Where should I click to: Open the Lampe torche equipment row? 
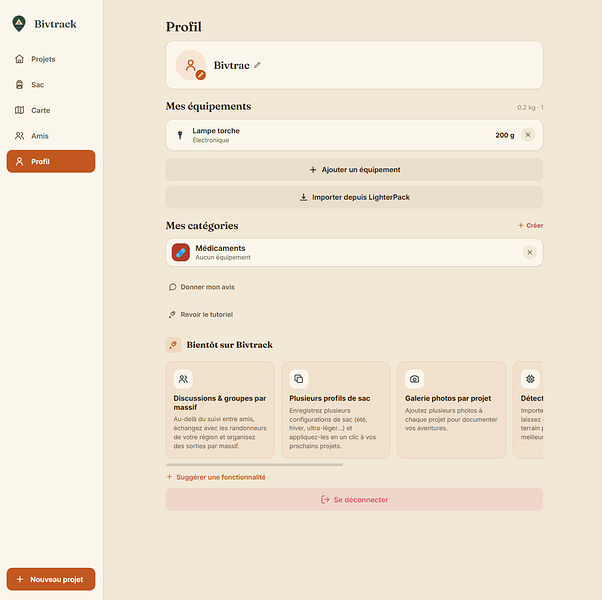[354, 135]
